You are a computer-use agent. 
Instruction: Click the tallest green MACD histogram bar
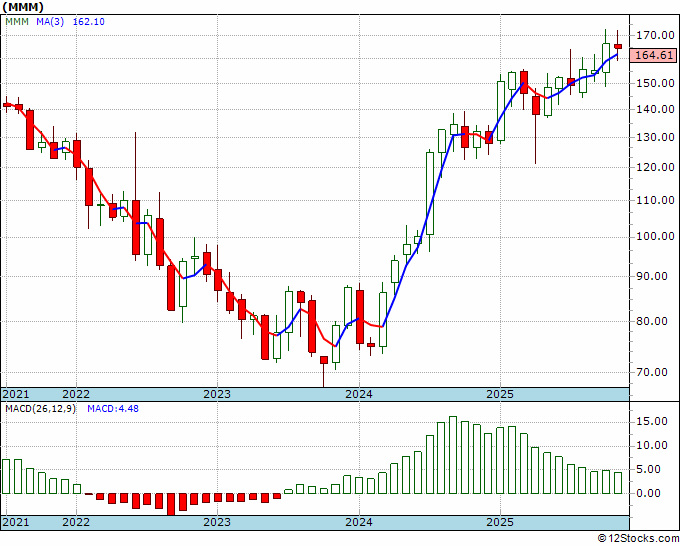coord(453,455)
